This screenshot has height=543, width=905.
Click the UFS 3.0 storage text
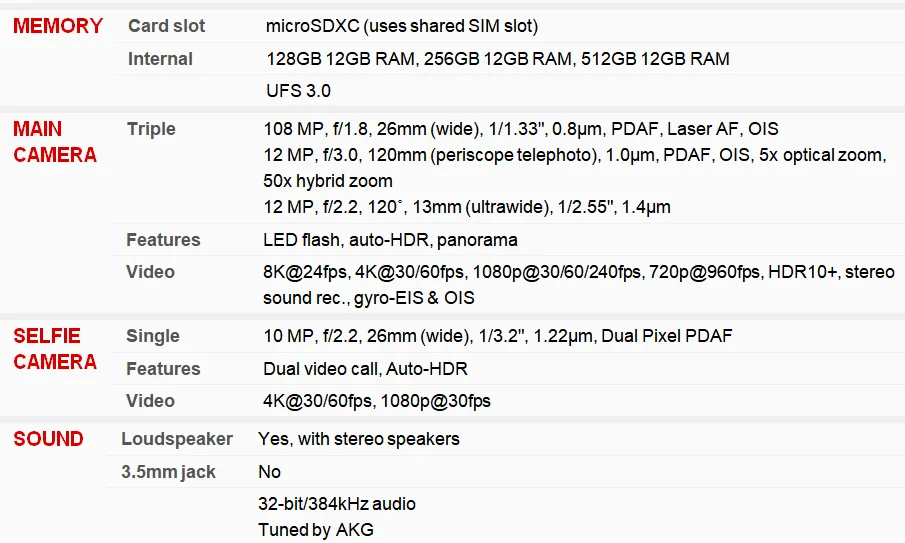coord(298,91)
